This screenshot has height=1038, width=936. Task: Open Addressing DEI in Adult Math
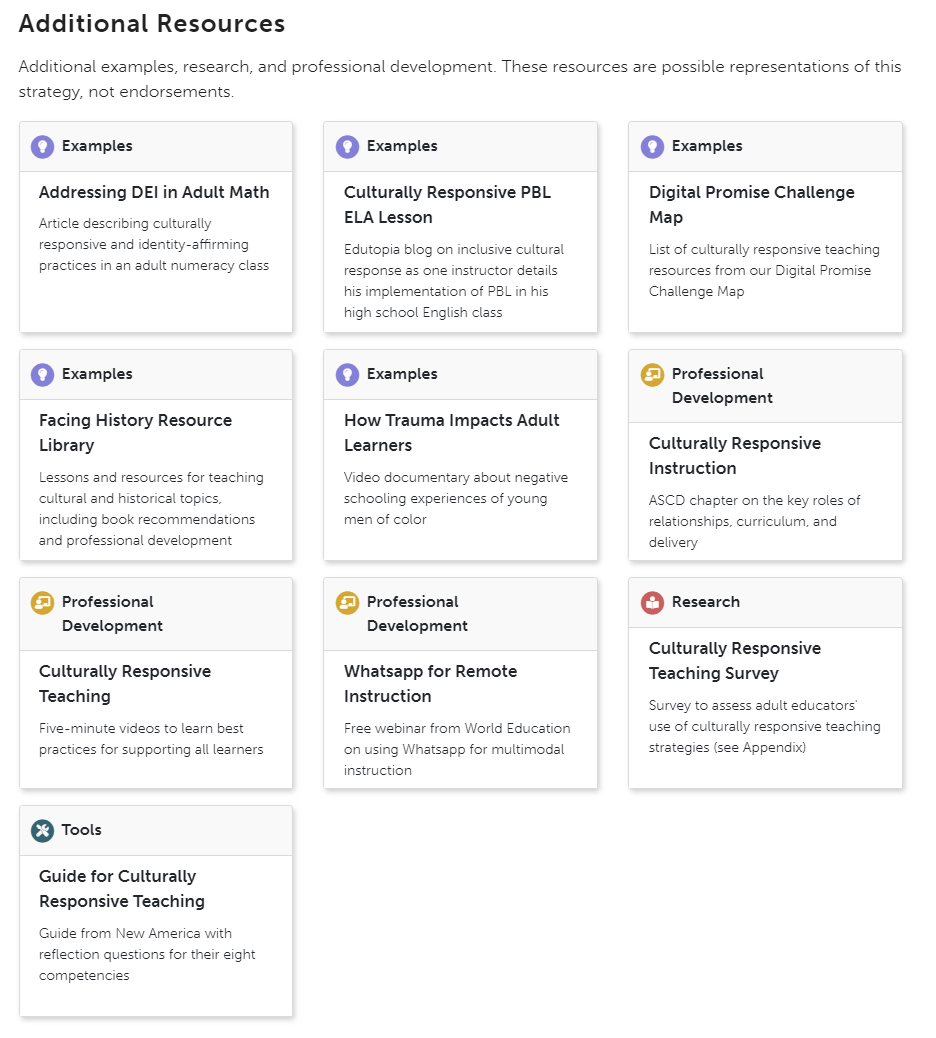point(154,193)
